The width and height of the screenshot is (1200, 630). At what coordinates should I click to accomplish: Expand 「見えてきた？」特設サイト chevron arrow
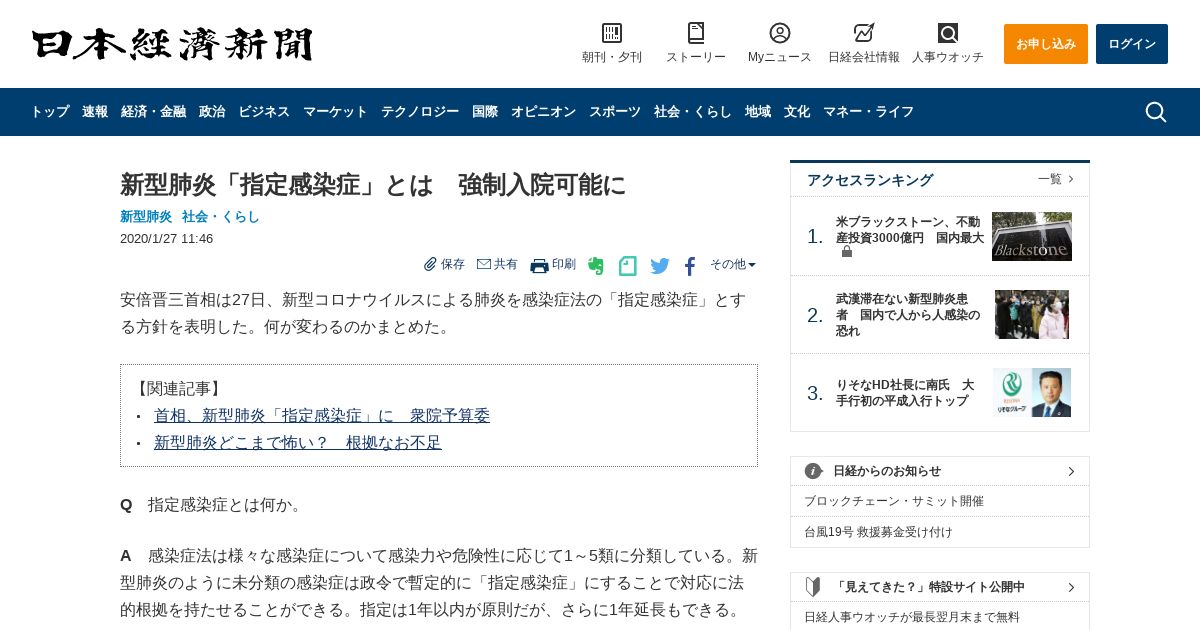[1071, 587]
